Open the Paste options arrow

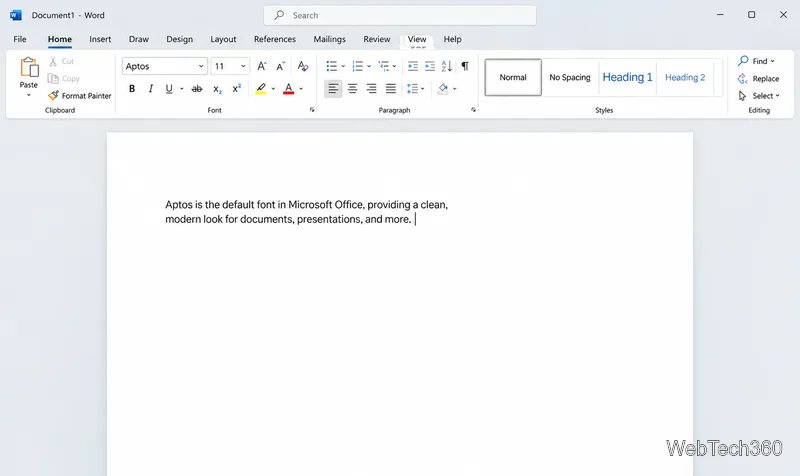29,95
